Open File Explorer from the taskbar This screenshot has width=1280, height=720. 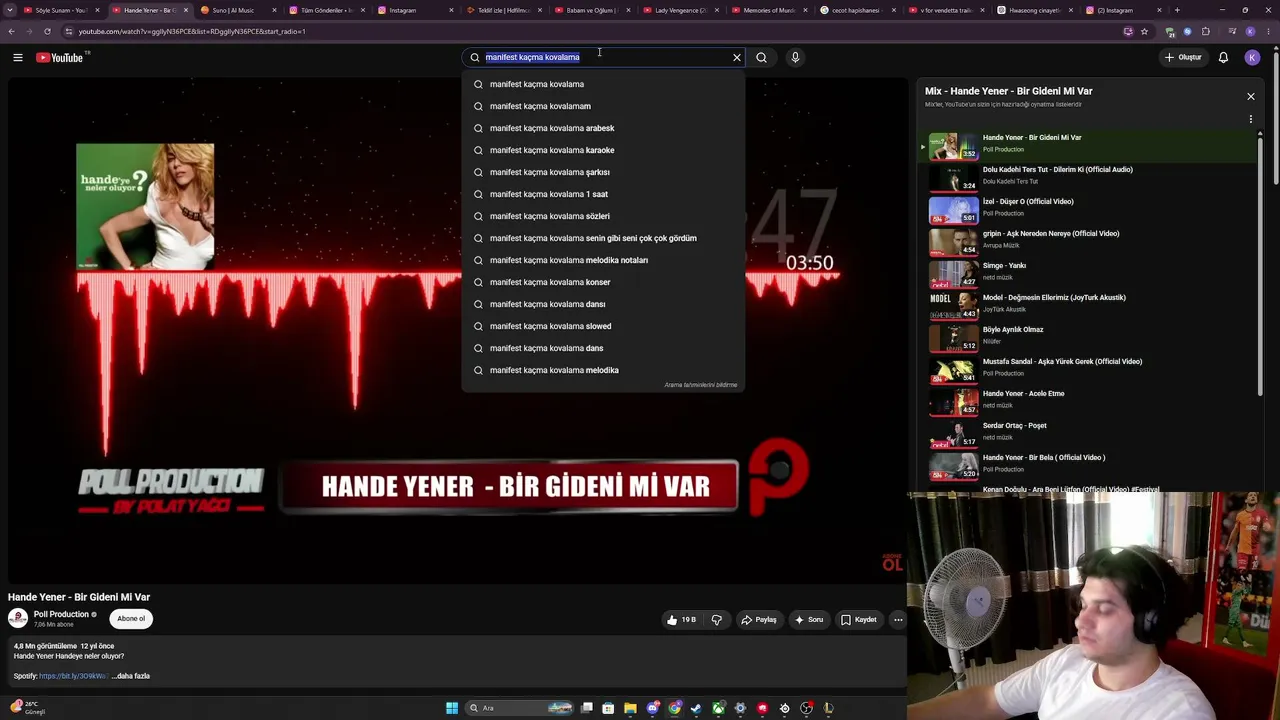point(630,708)
